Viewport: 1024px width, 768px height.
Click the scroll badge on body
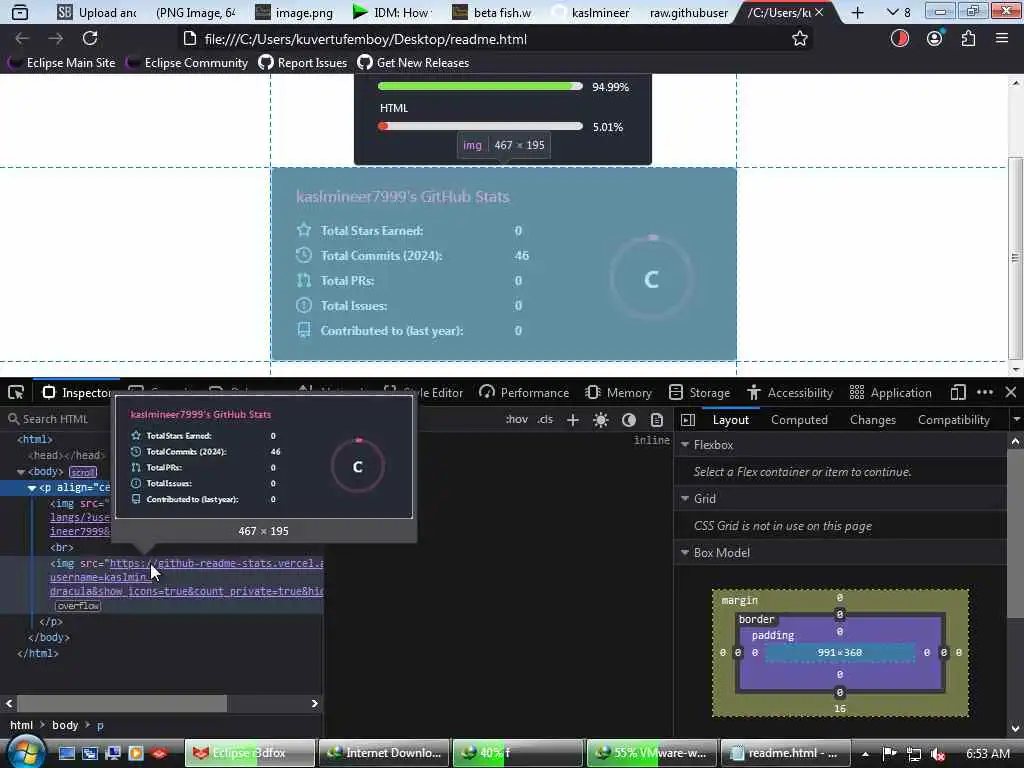pos(82,472)
